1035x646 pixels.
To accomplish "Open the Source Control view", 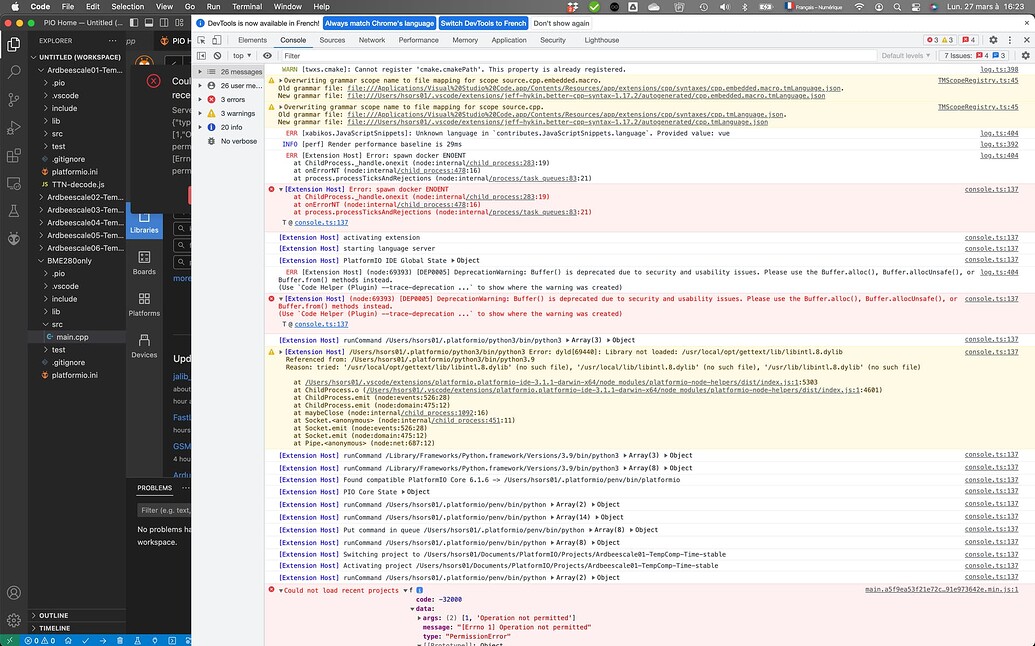I will click(14, 100).
